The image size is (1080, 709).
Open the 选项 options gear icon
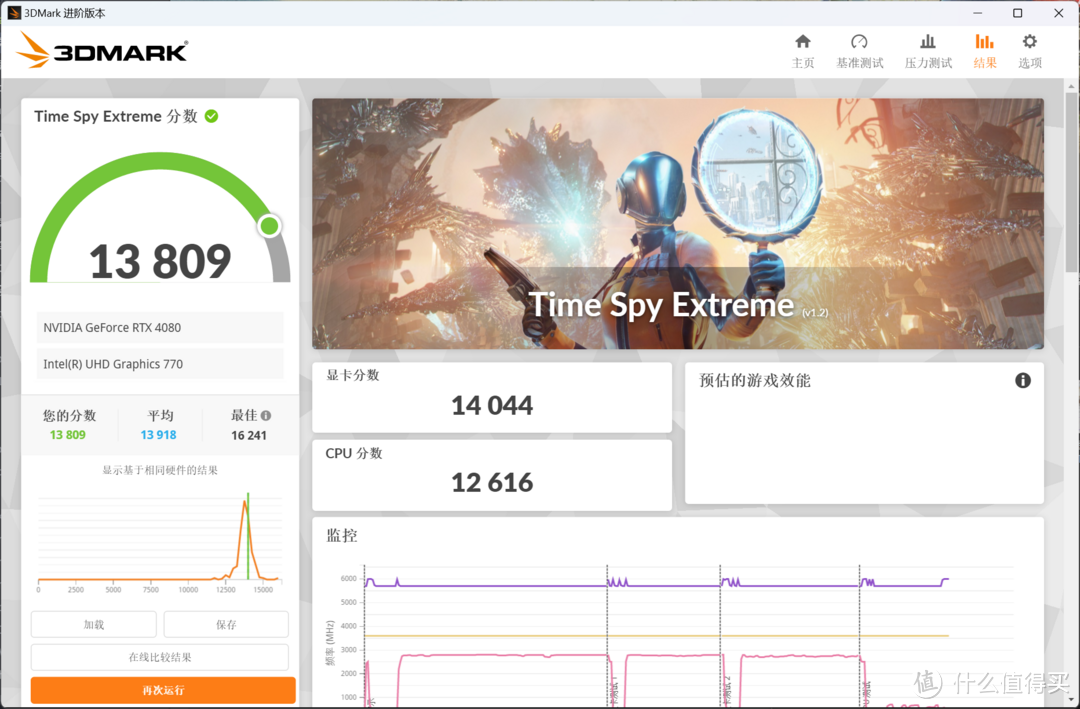(x=1029, y=42)
